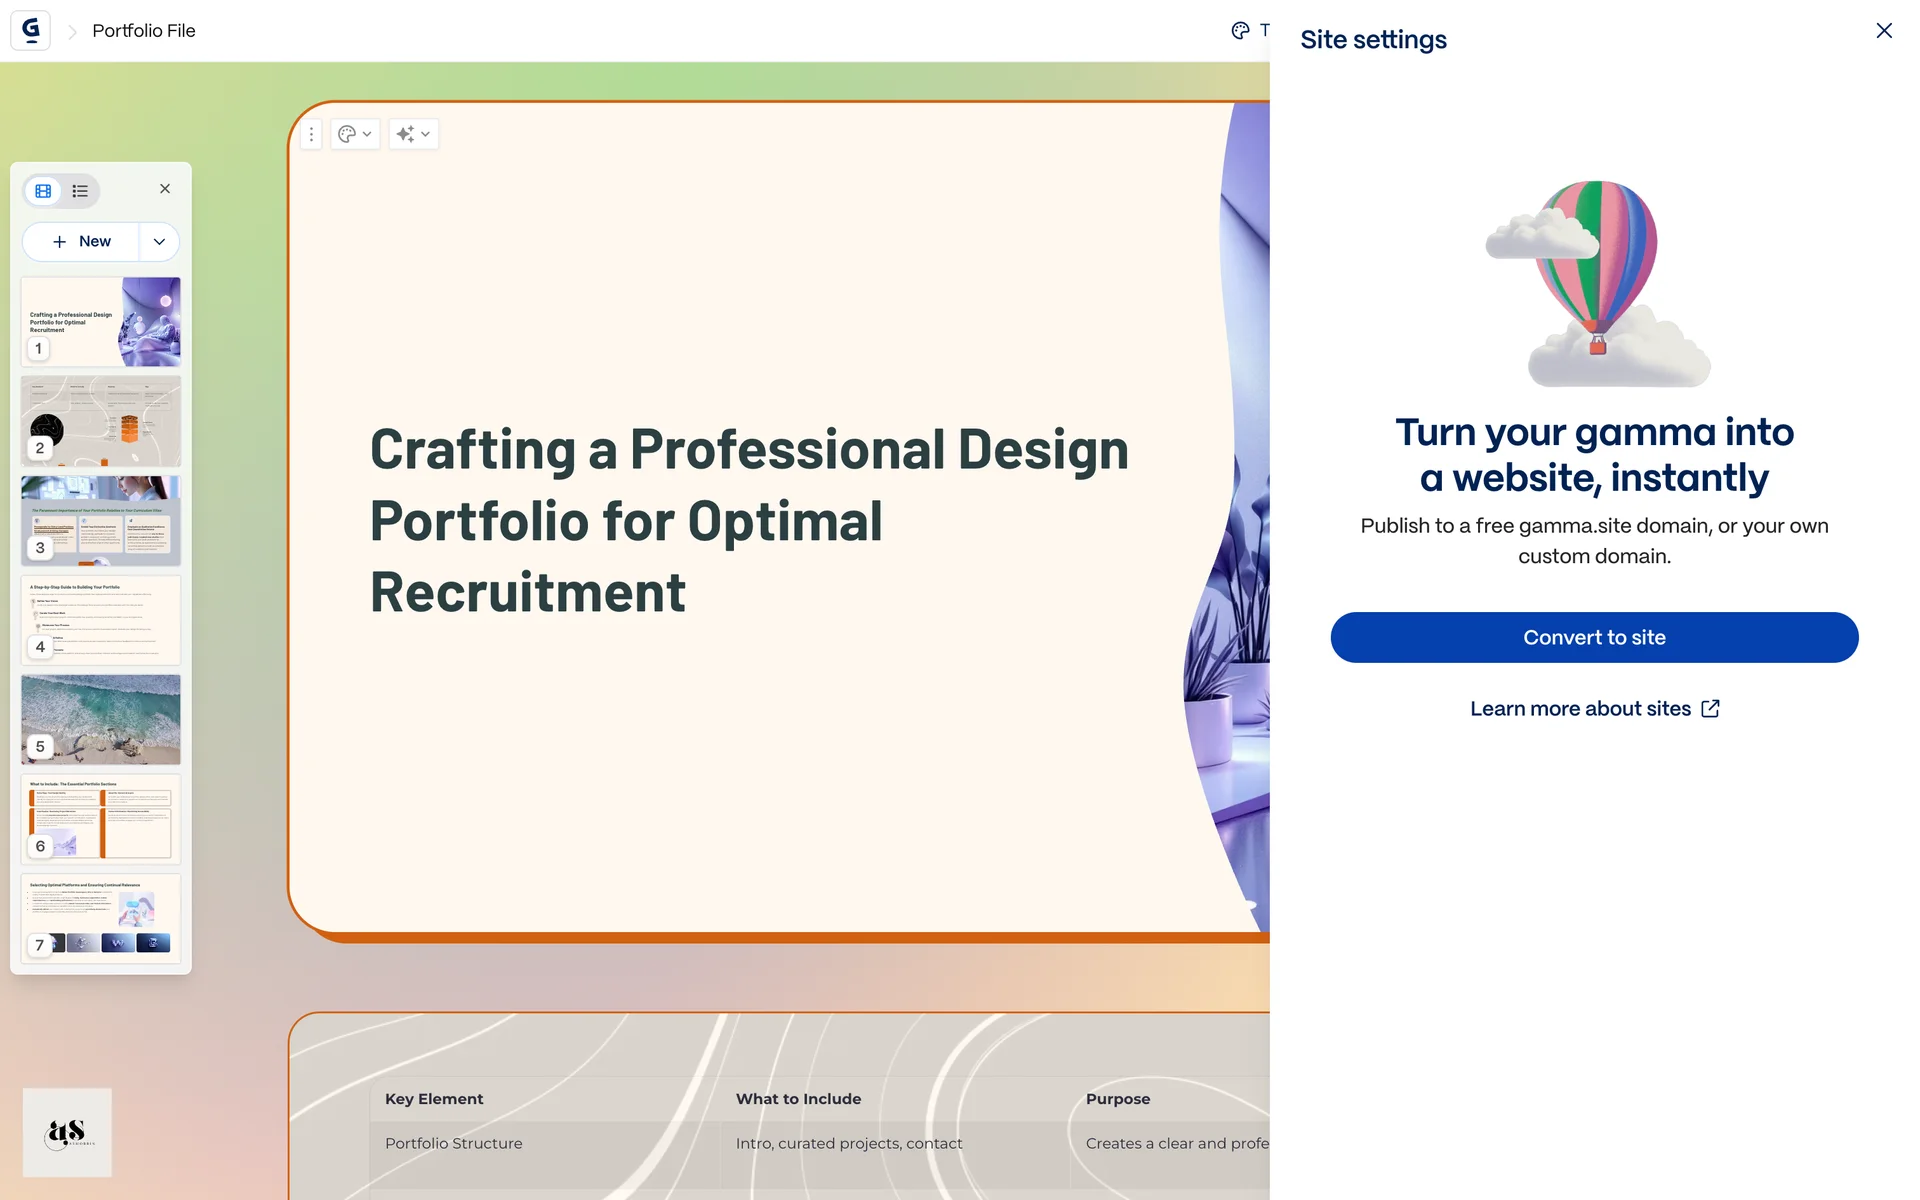Image resolution: width=1920 pixels, height=1200 pixels.
Task: Click the Portfolio File breadcrumb title
Action: (x=144, y=31)
